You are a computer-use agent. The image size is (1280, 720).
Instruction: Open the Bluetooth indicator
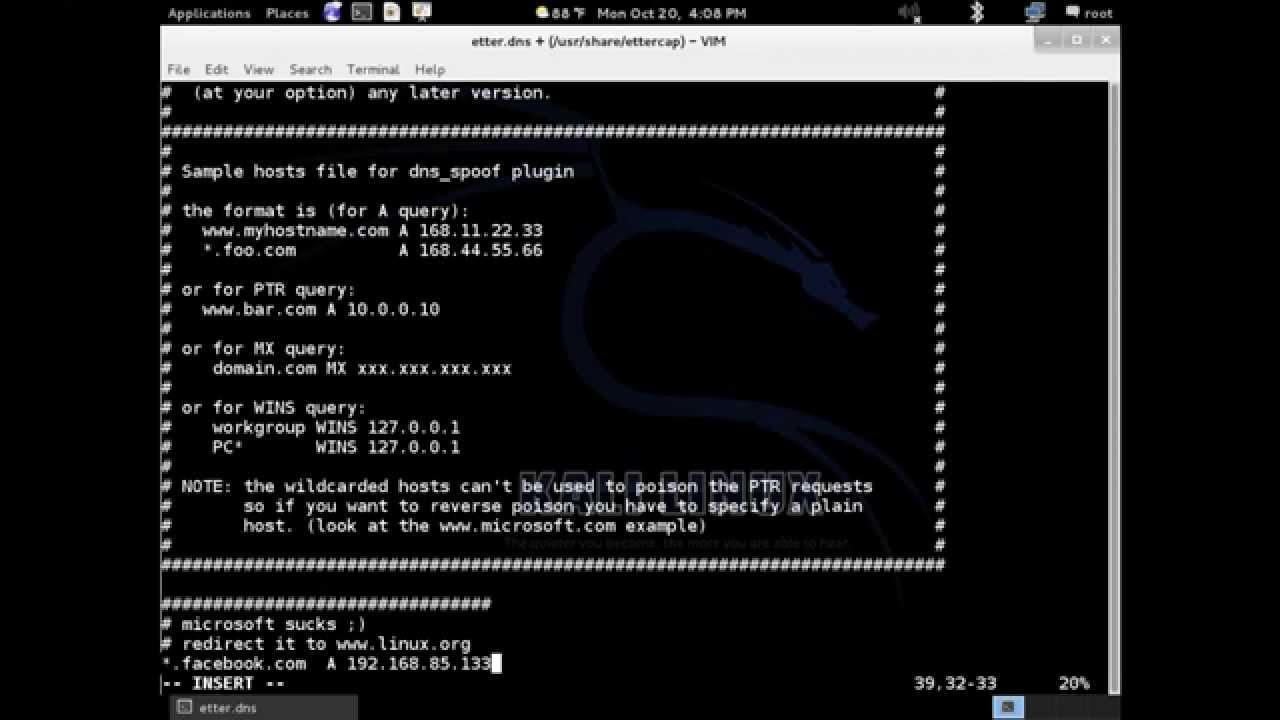[977, 12]
